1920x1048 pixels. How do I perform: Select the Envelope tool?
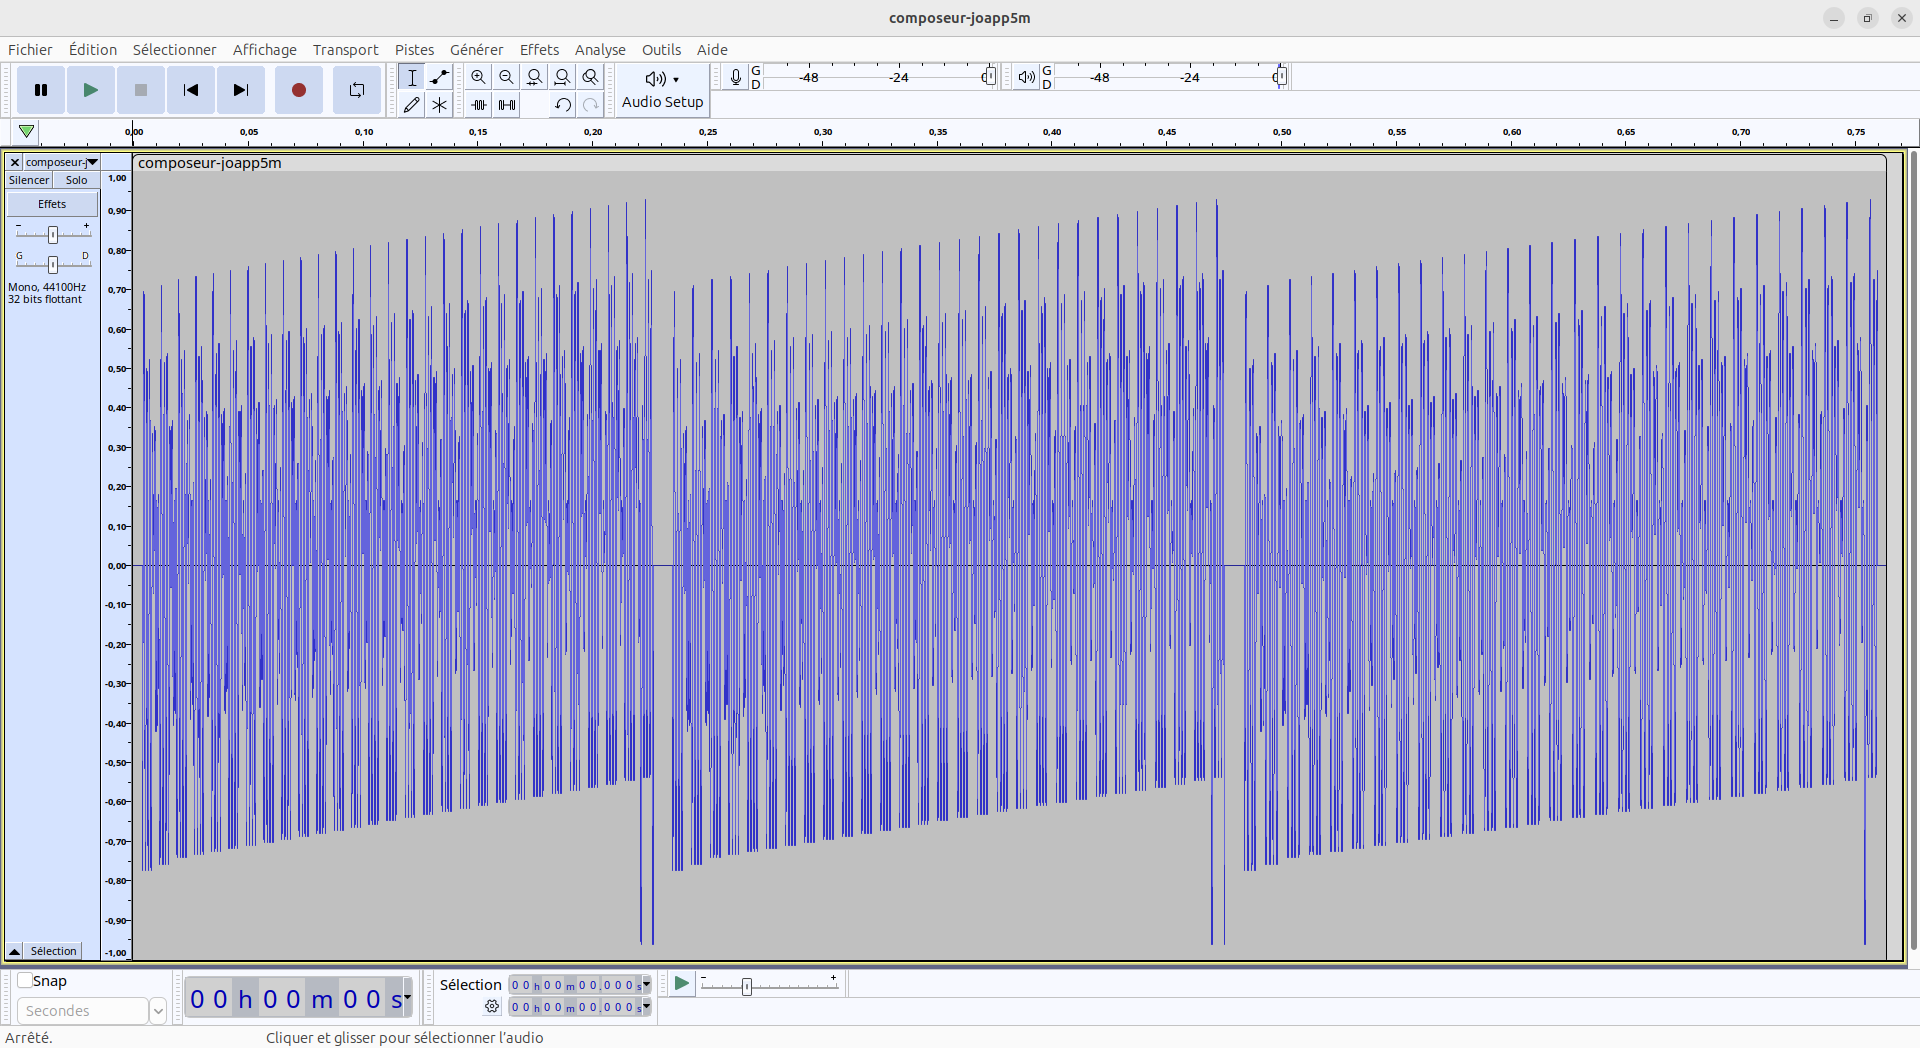pos(439,77)
